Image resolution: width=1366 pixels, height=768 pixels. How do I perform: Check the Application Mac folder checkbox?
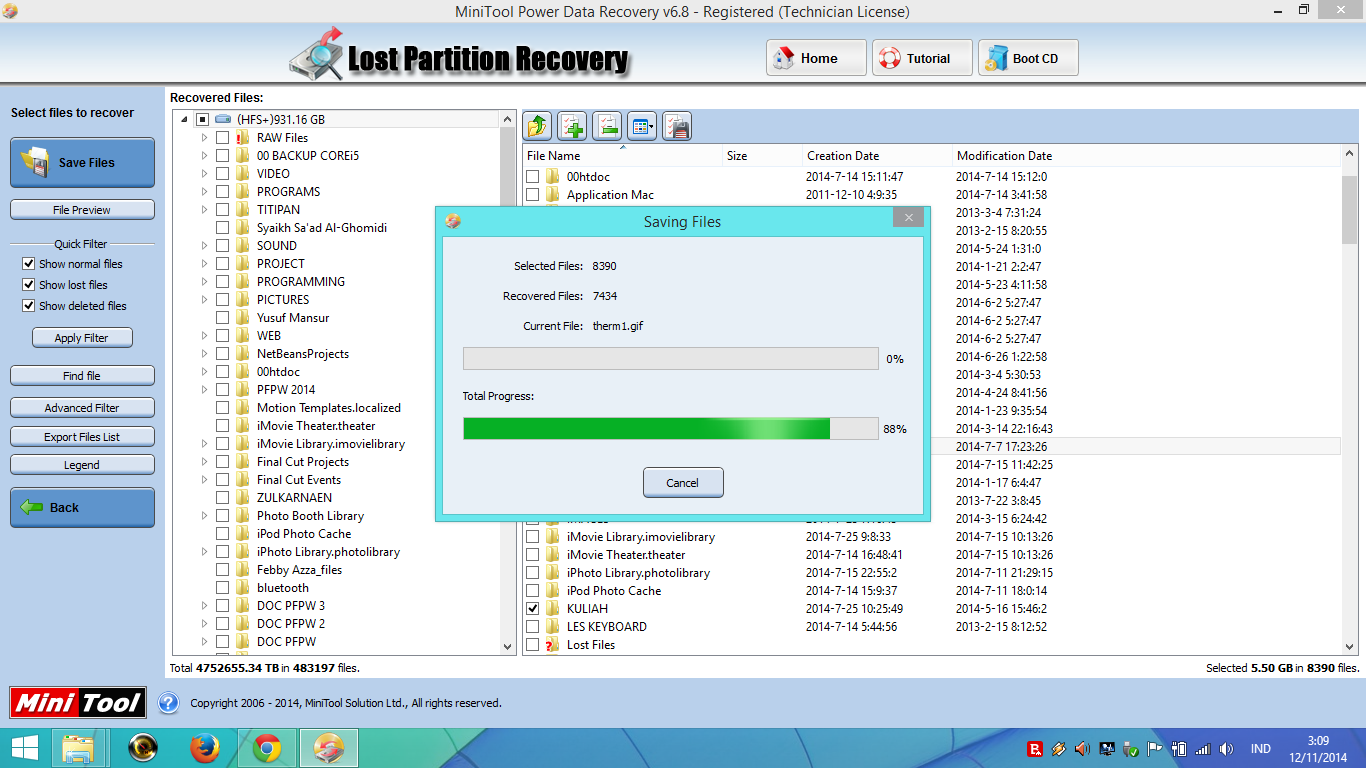(533, 195)
